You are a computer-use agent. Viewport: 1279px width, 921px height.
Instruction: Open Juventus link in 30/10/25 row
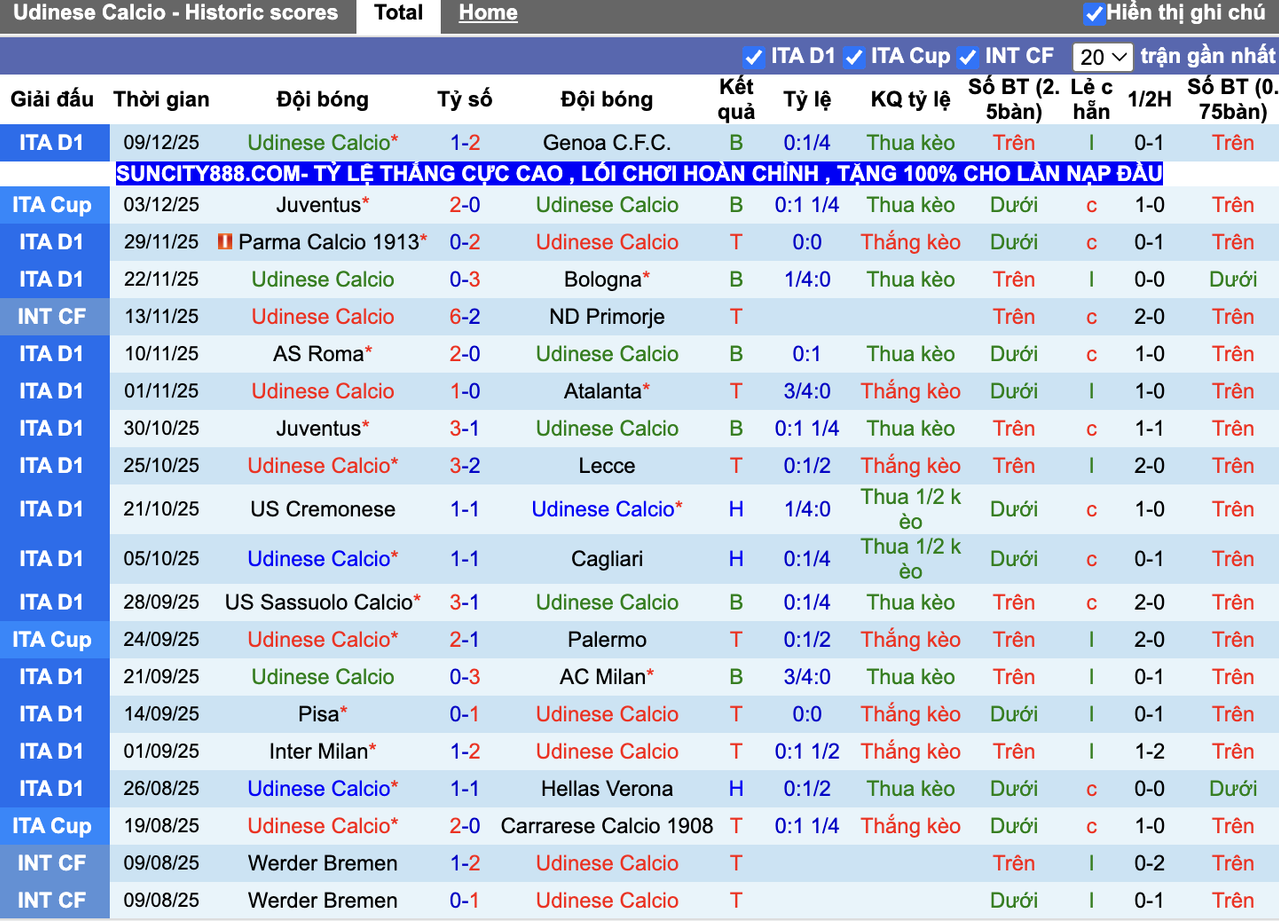pyautogui.click(x=318, y=428)
